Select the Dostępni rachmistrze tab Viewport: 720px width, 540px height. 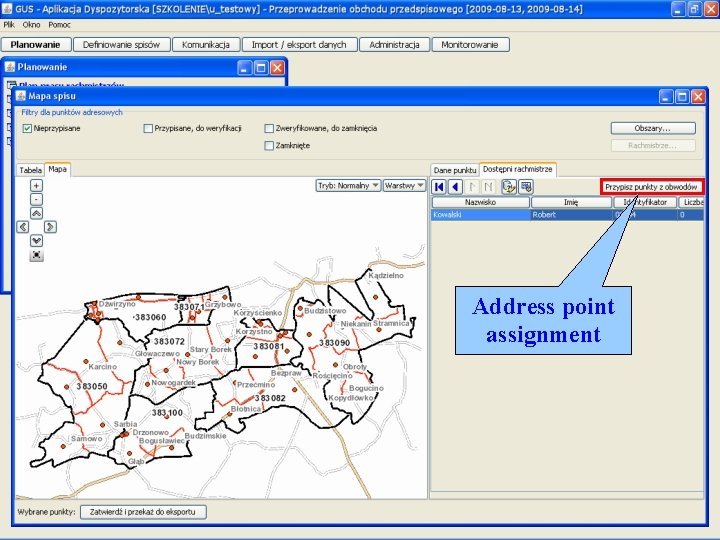coord(518,169)
